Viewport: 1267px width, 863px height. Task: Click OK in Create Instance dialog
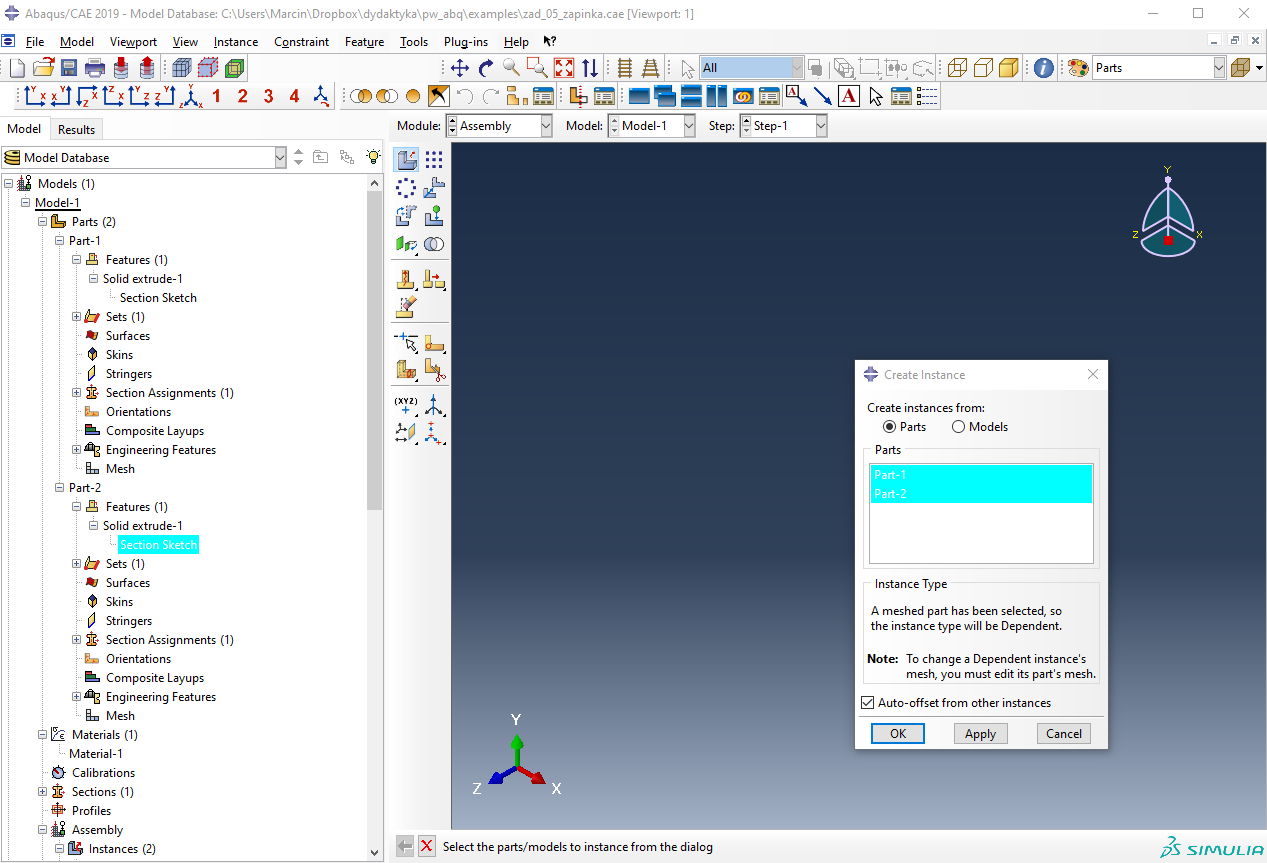[x=897, y=734]
